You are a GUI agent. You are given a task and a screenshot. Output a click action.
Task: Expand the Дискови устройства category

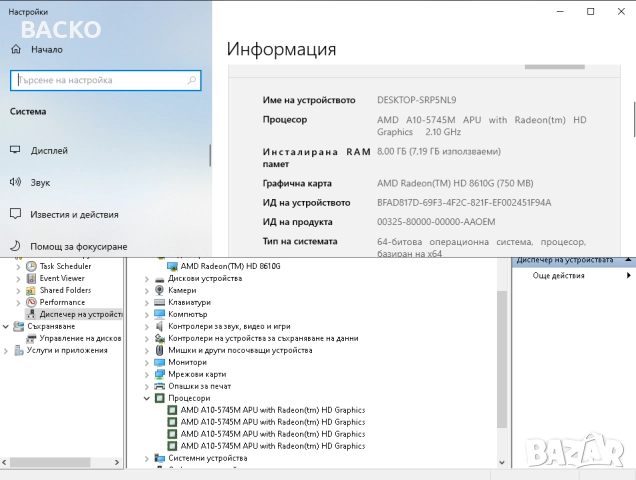[x=147, y=279]
